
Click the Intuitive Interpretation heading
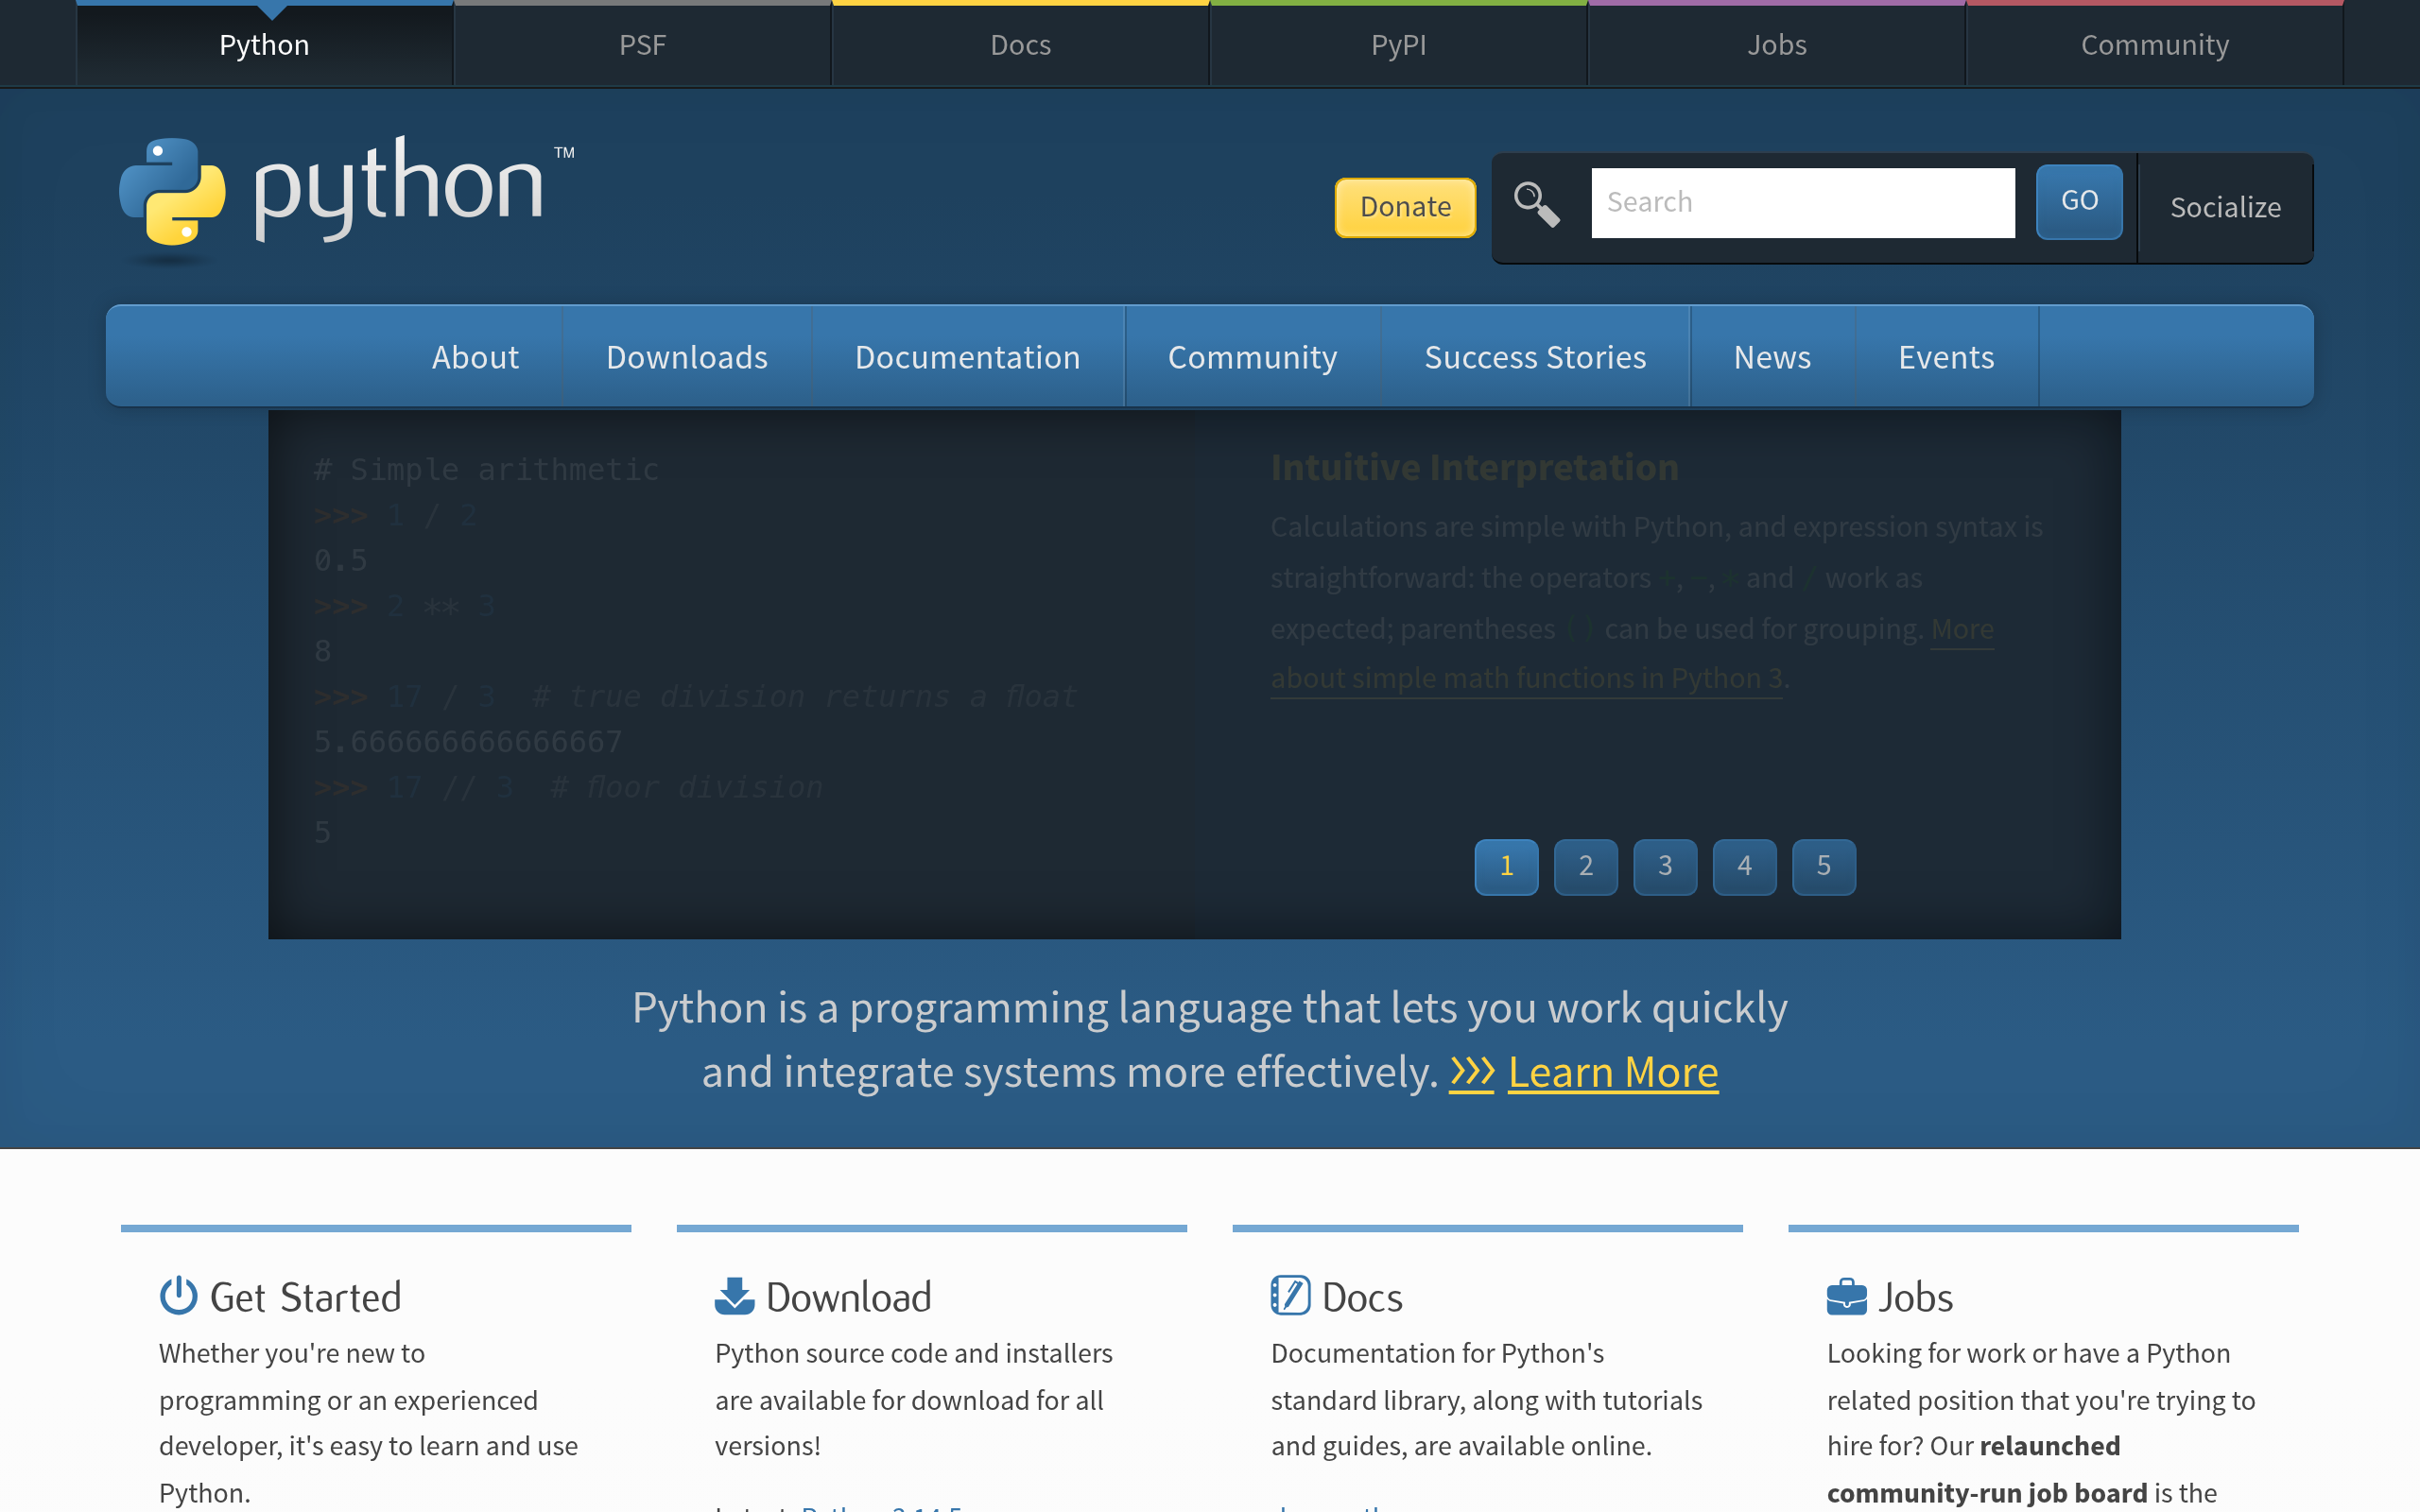(1474, 467)
